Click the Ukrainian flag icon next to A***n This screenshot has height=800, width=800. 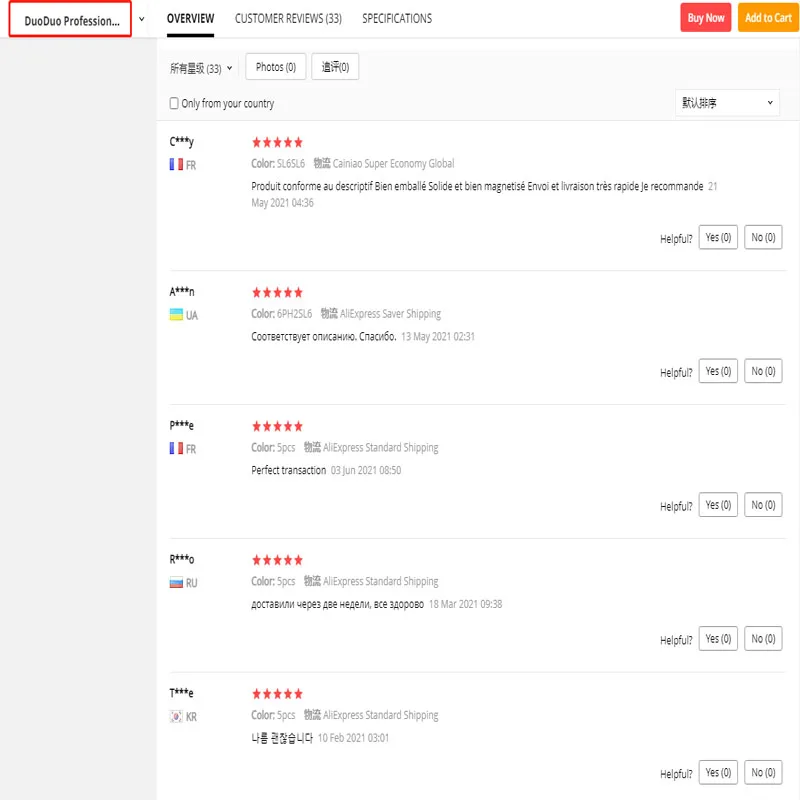(x=176, y=314)
